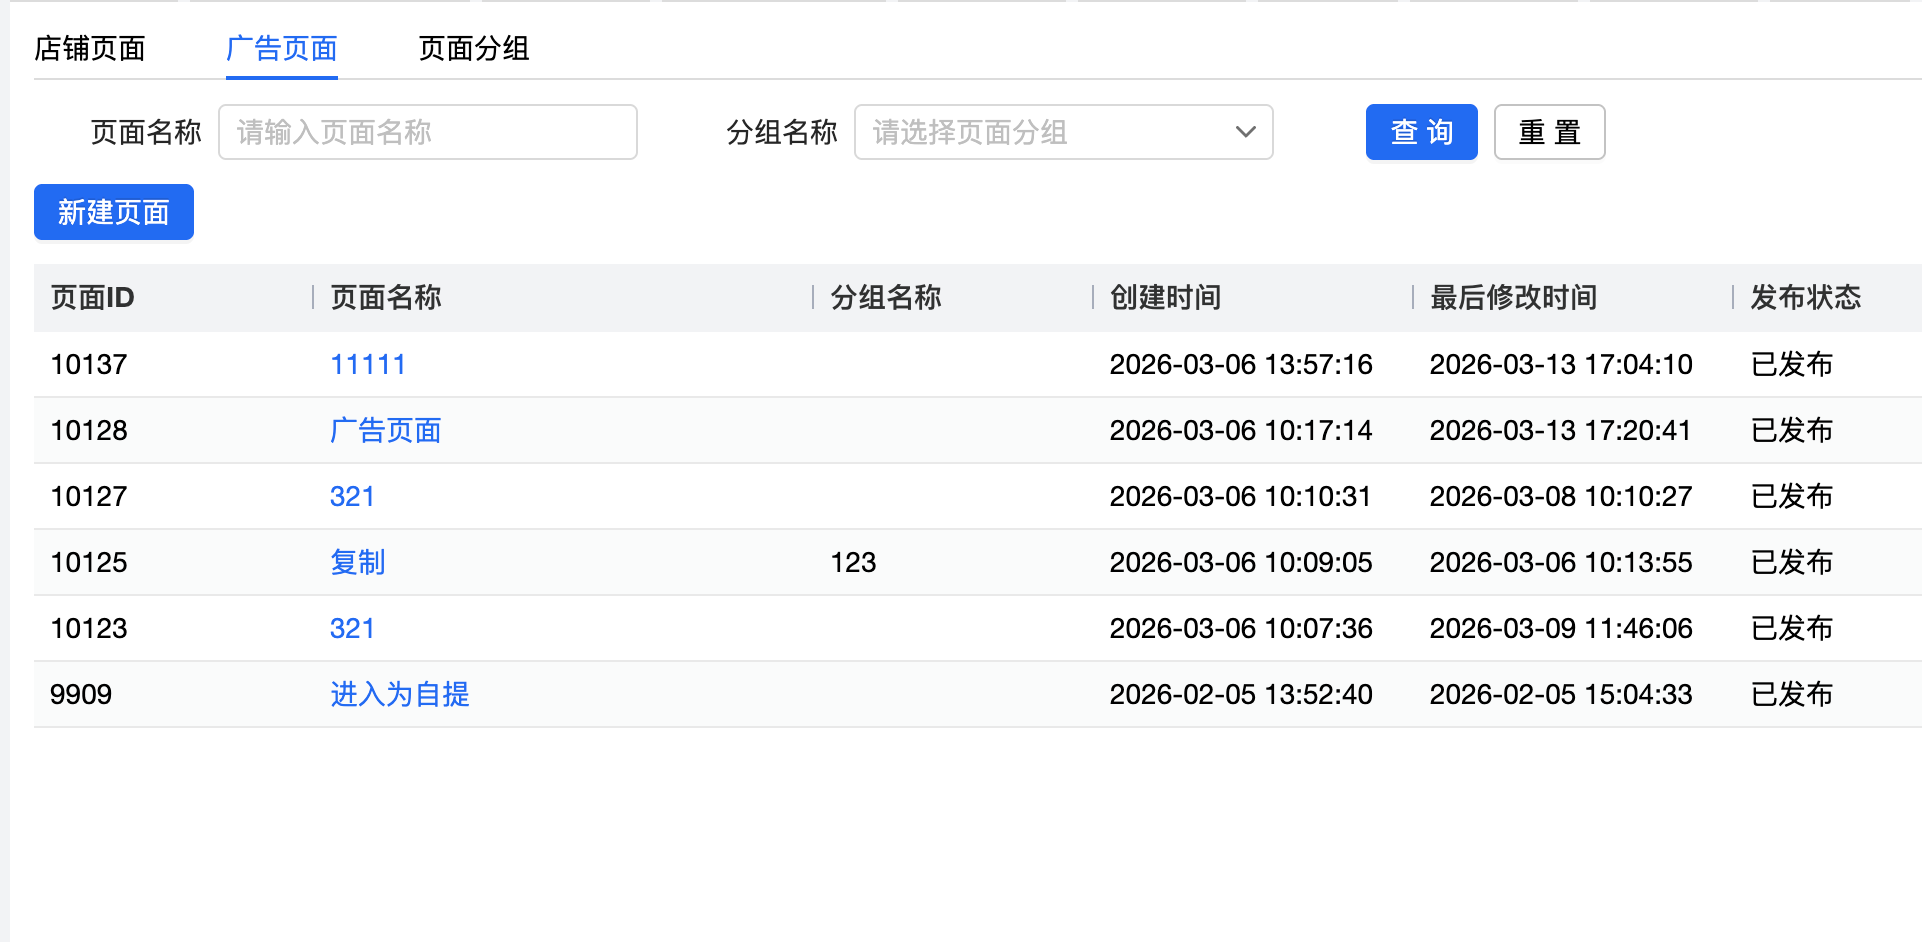Click the 分组名称 column header

coord(885,297)
